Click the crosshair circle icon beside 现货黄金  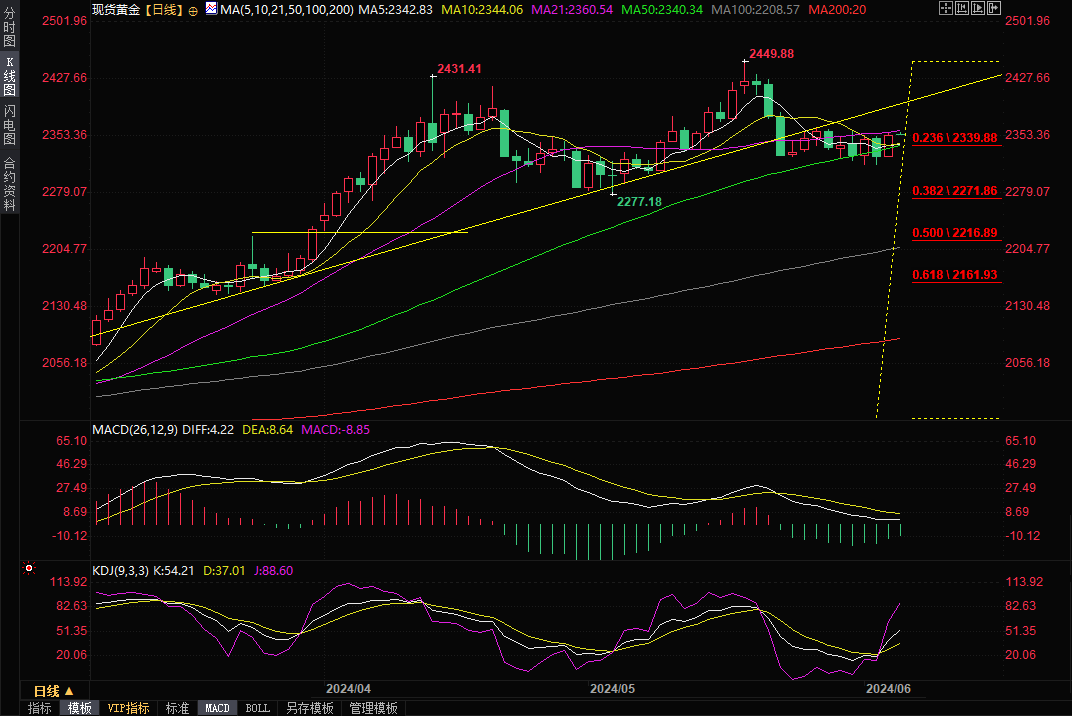[x=194, y=9]
